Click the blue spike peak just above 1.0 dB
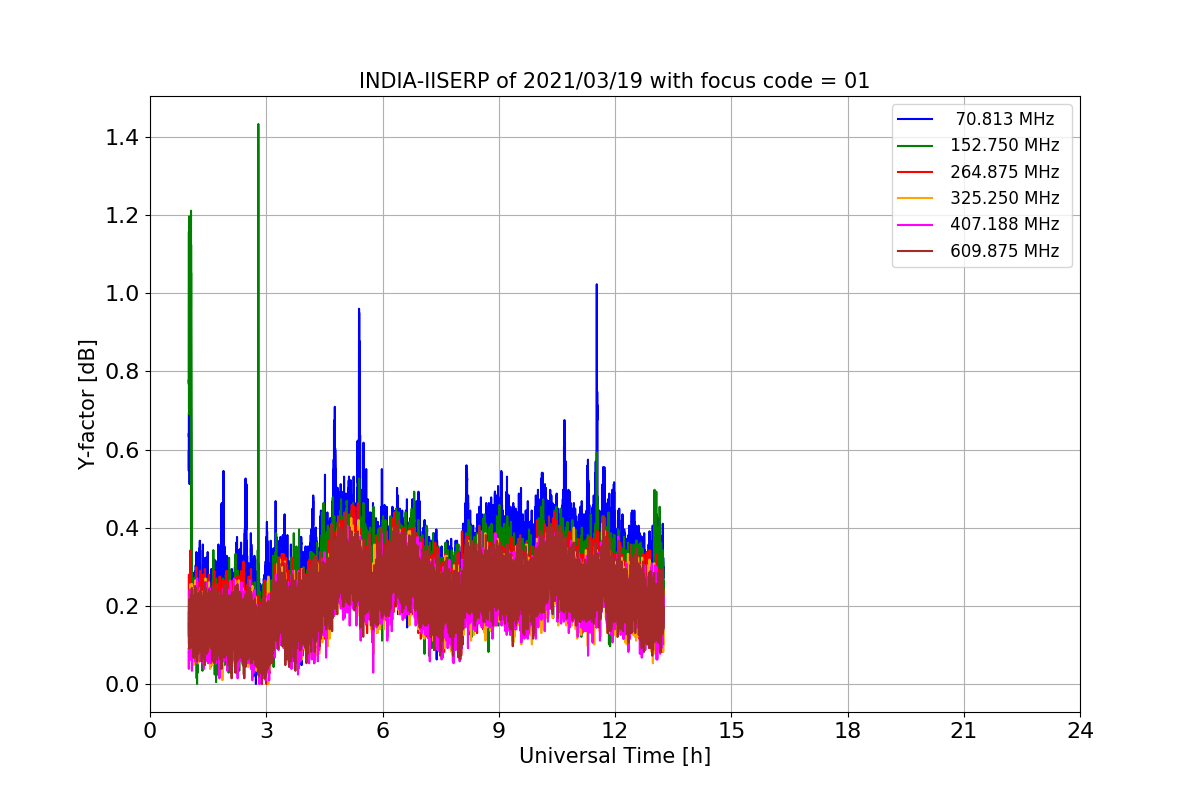The height and width of the screenshot is (800, 1200). point(597,286)
